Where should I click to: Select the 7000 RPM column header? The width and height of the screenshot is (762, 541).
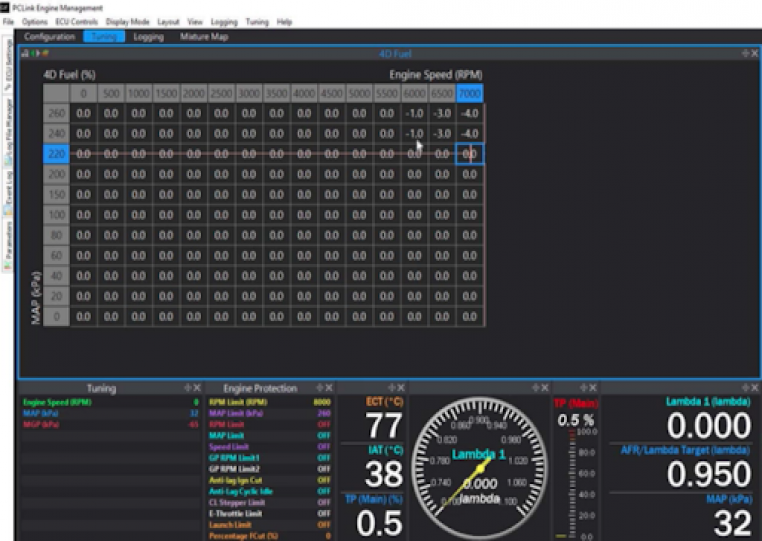click(x=469, y=93)
